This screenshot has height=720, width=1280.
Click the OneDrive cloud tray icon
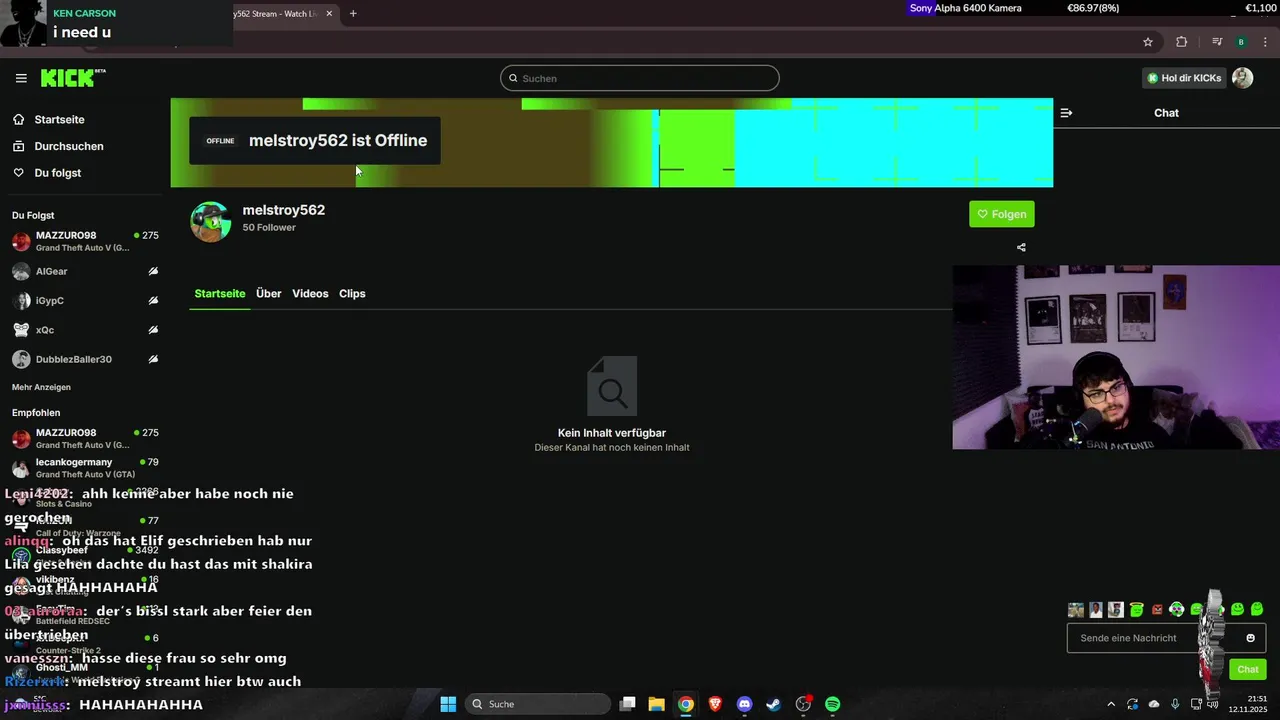pos(1154,704)
